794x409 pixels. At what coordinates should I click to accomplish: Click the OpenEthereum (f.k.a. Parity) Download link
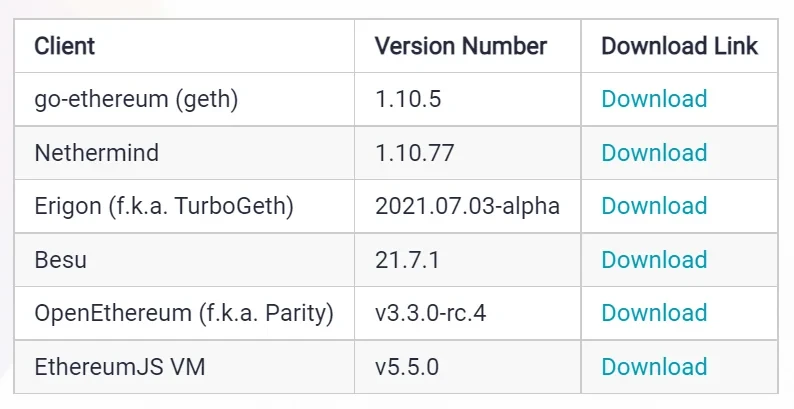tap(654, 313)
